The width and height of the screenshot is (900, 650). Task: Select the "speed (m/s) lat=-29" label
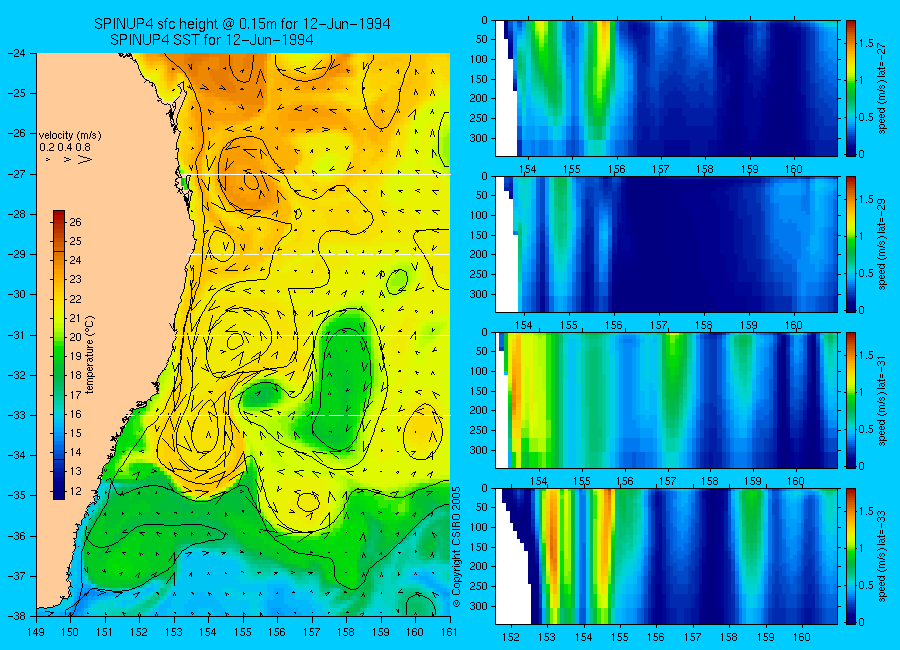(x=882, y=244)
